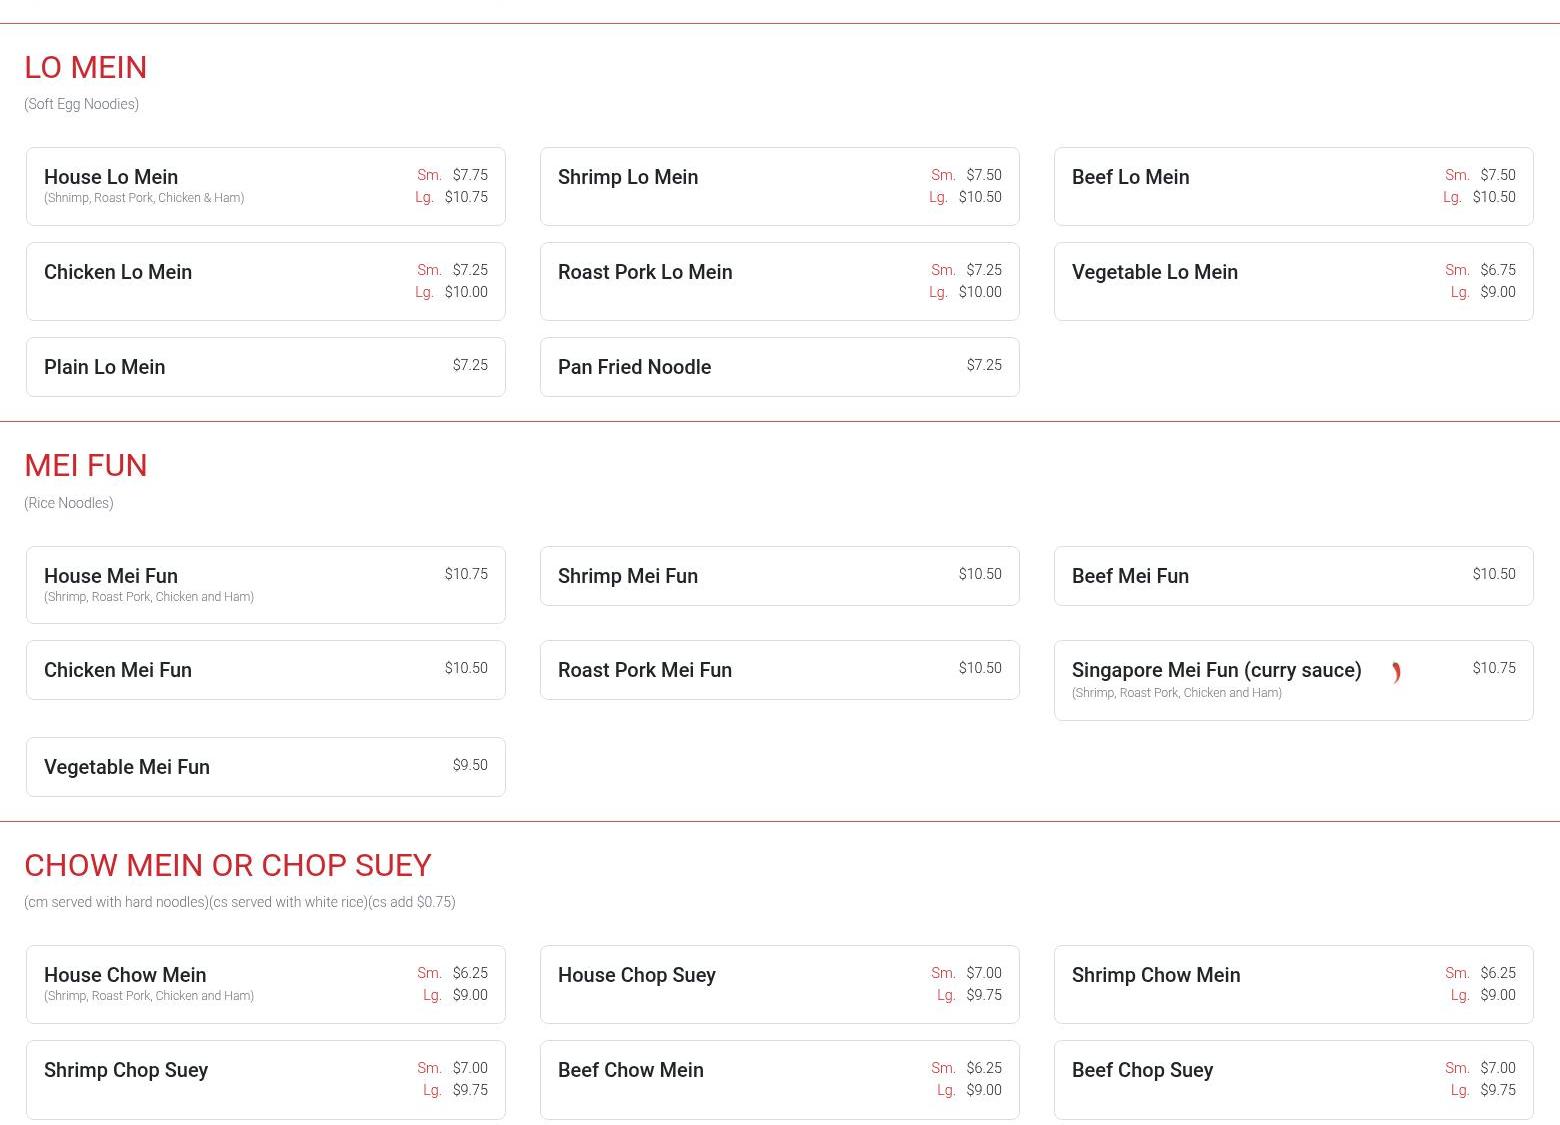The width and height of the screenshot is (1560, 1125).
Task: Open the Pan Fried Noodle menu item
Action: [780, 367]
